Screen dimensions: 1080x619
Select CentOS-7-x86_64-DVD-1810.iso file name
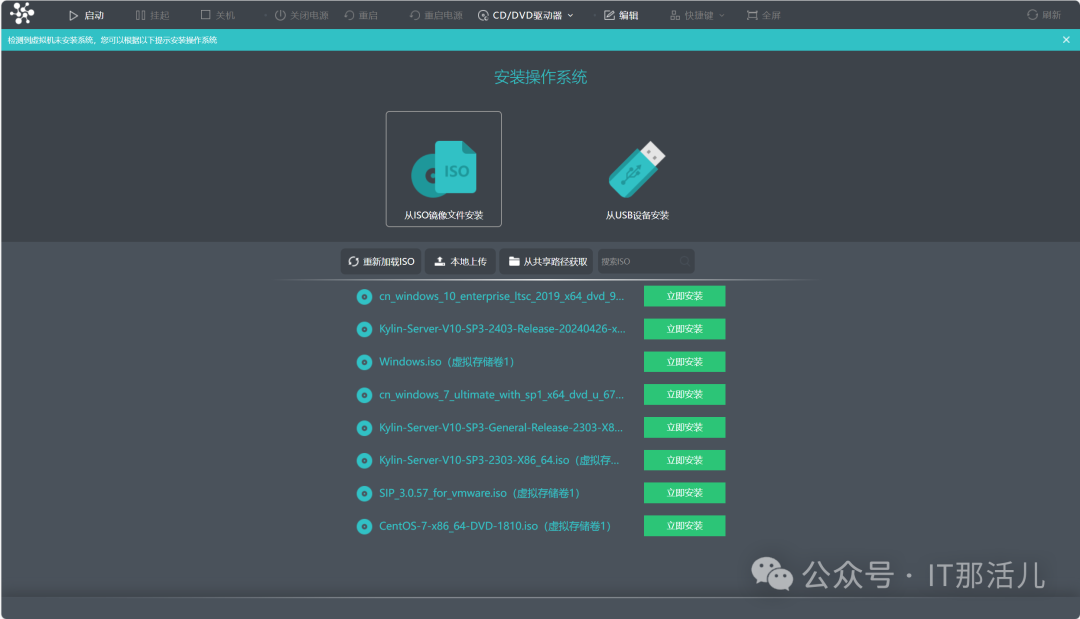click(x=495, y=526)
